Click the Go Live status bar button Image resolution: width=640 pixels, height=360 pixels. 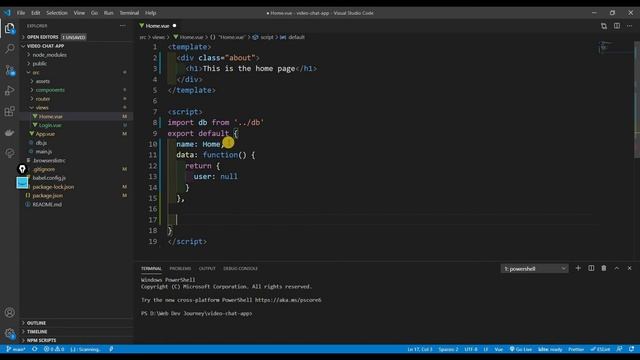click(x=521, y=349)
